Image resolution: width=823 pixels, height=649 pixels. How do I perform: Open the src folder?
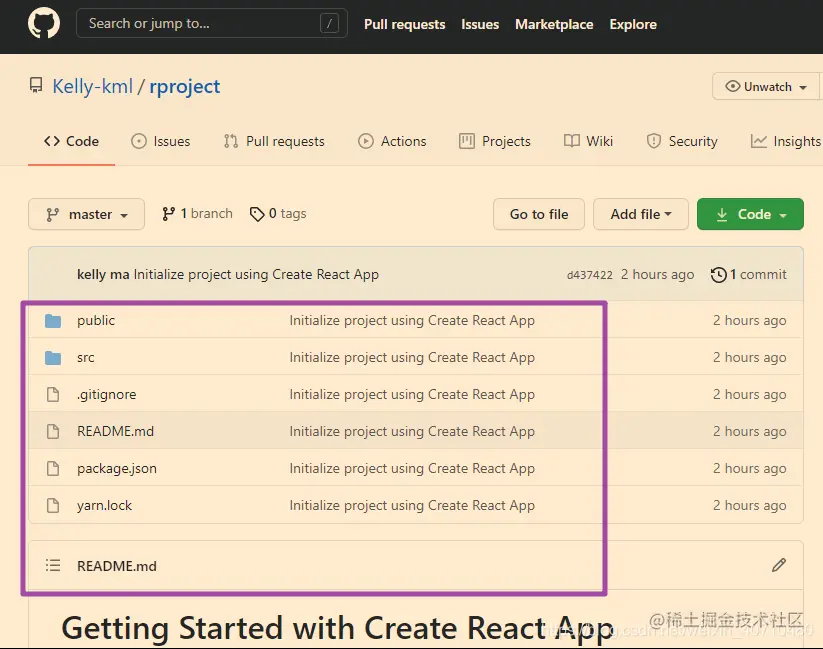click(86, 358)
